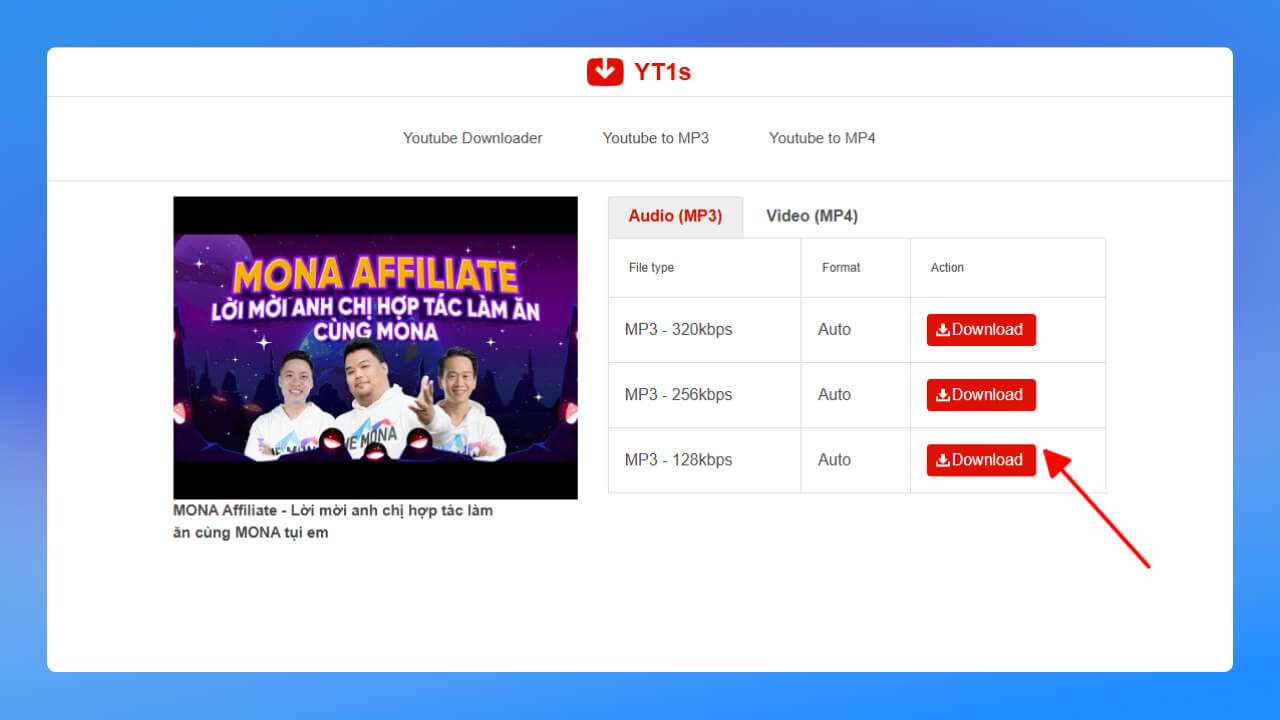Click the File type column header

pyautogui.click(x=651, y=268)
